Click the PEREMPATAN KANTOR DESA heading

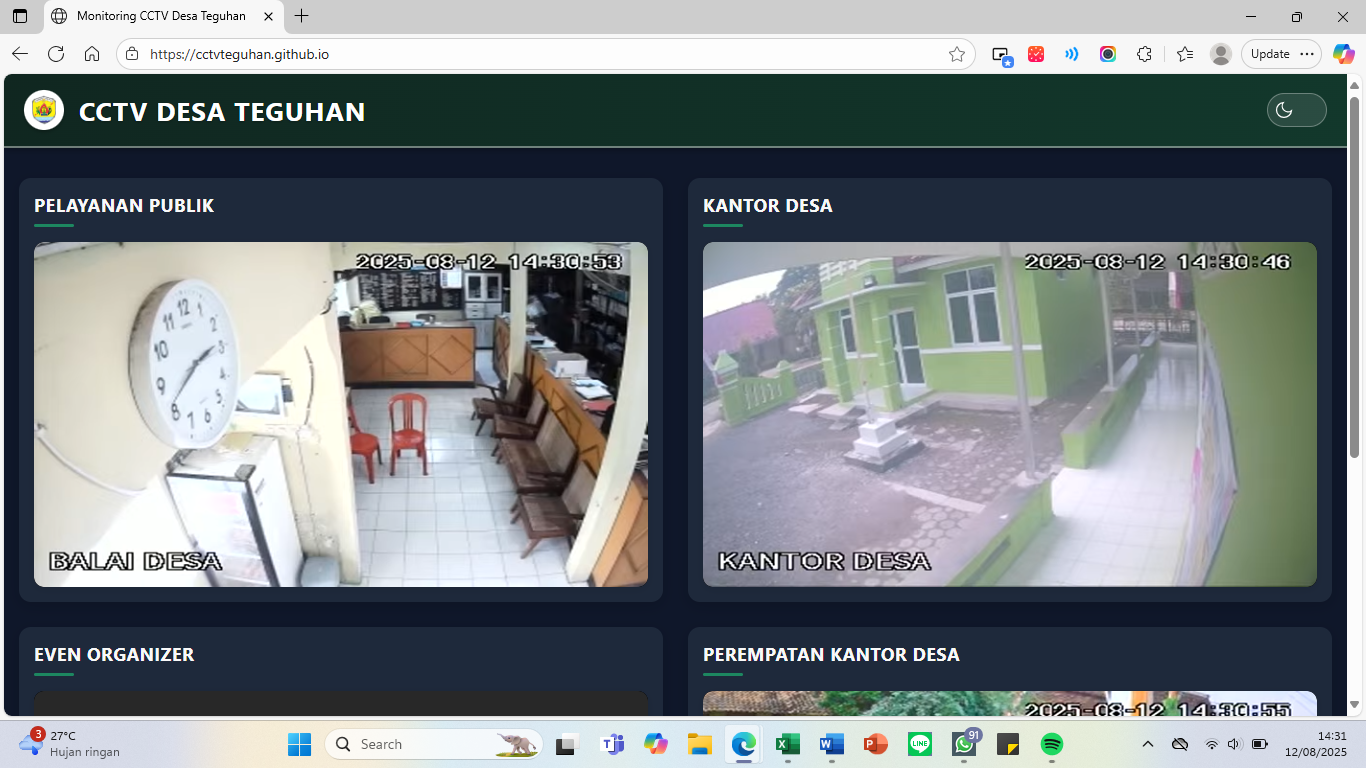pyautogui.click(x=831, y=654)
